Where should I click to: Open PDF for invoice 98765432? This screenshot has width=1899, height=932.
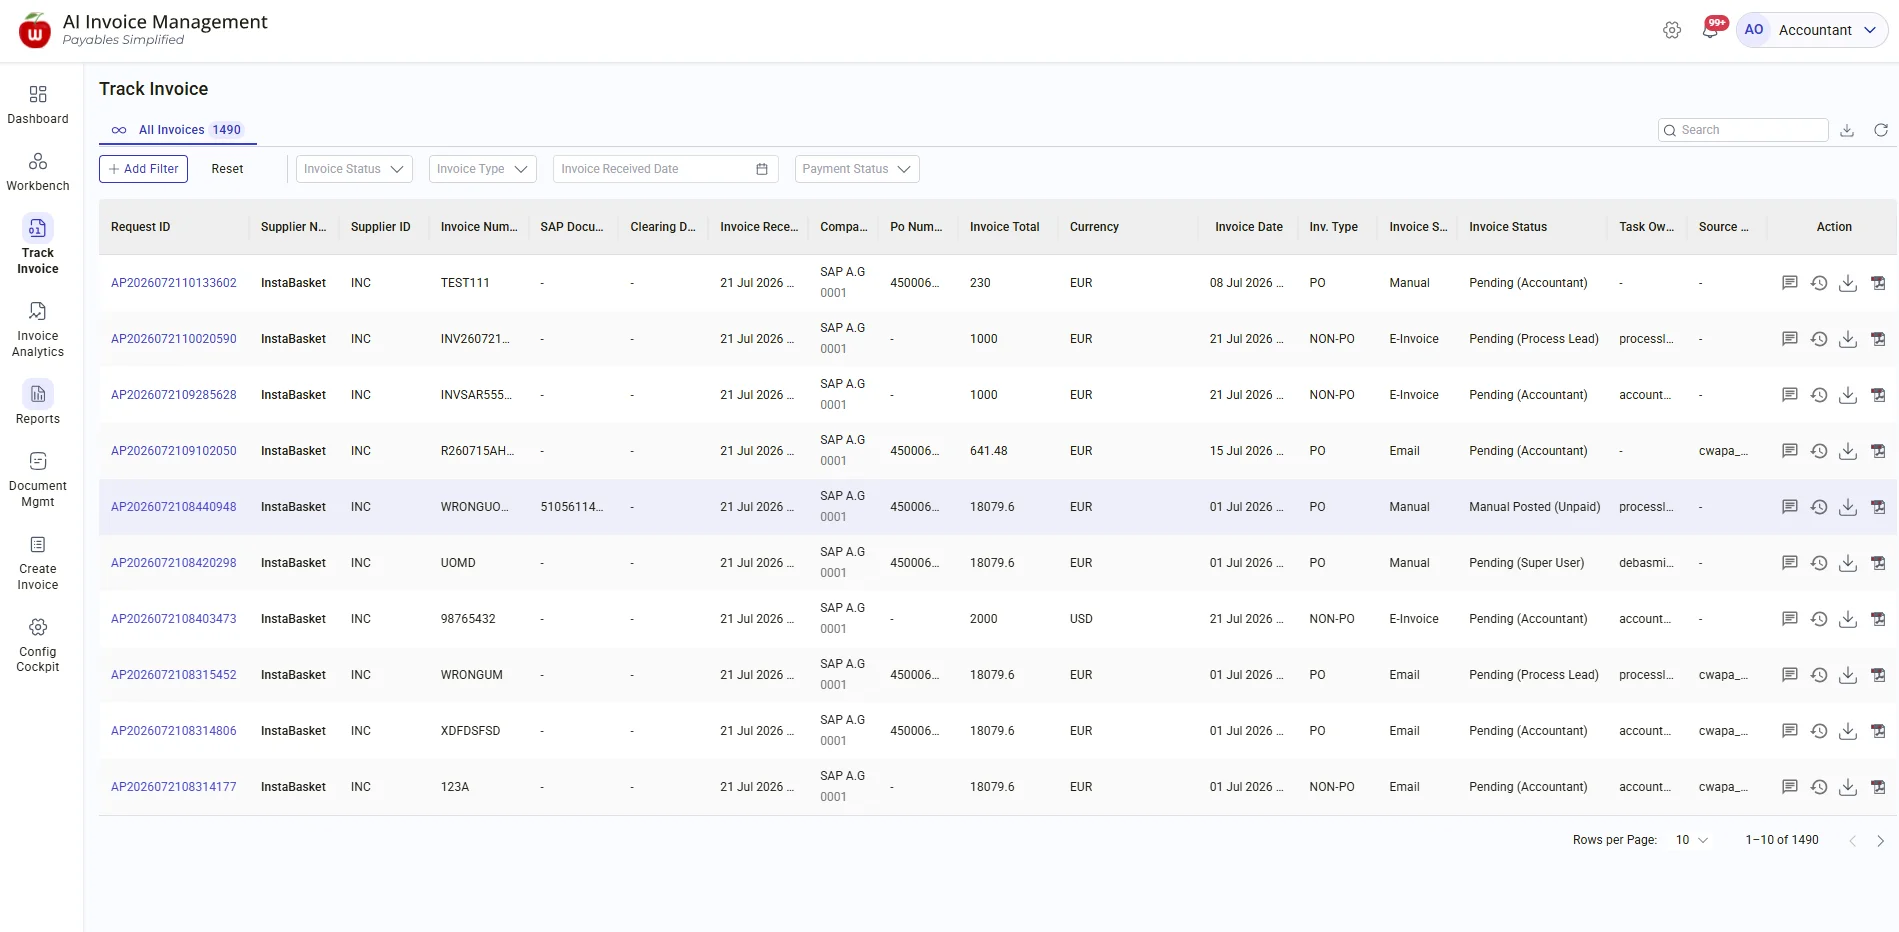1878,619
